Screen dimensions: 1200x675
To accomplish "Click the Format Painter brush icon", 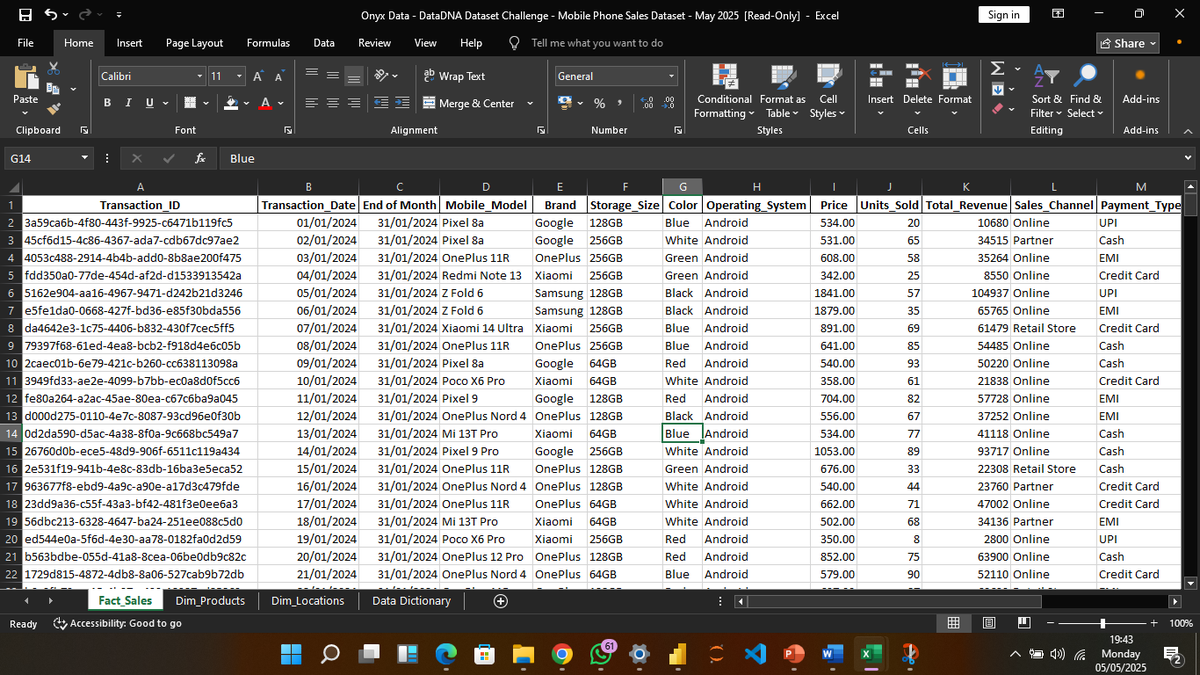I will point(55,109).
